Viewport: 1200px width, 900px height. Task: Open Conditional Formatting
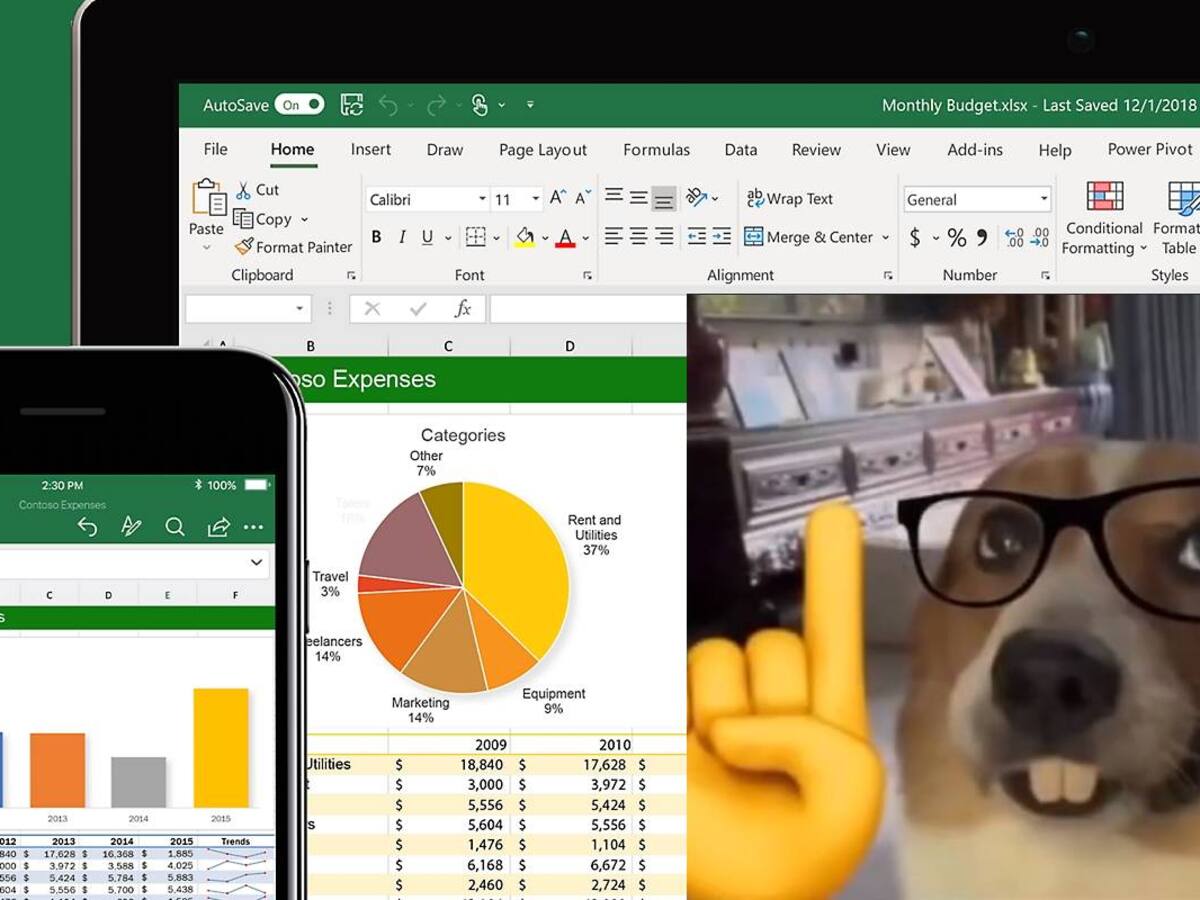1103,217
